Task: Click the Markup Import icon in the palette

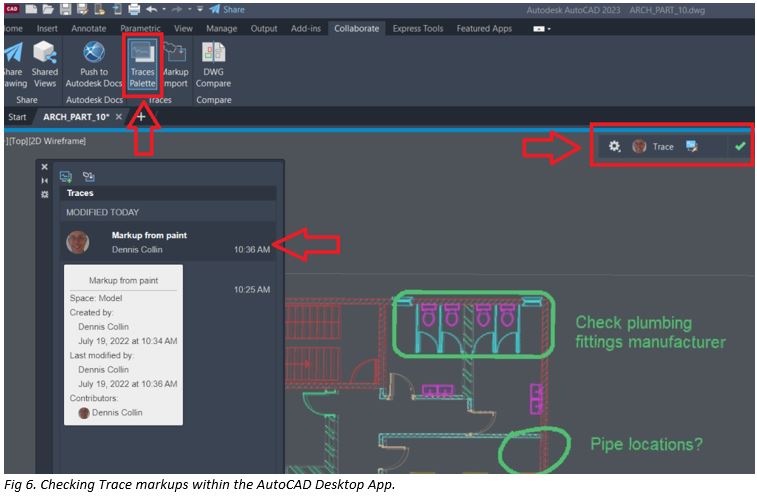Action: [88, 177]
